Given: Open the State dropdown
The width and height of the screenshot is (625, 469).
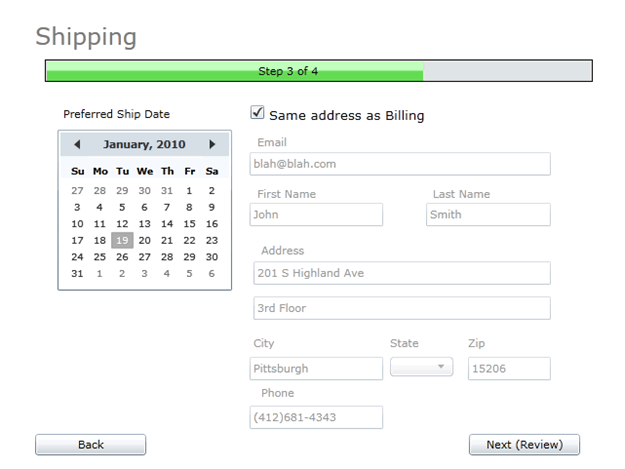Looking at the screenshot, I should [421, 367].
